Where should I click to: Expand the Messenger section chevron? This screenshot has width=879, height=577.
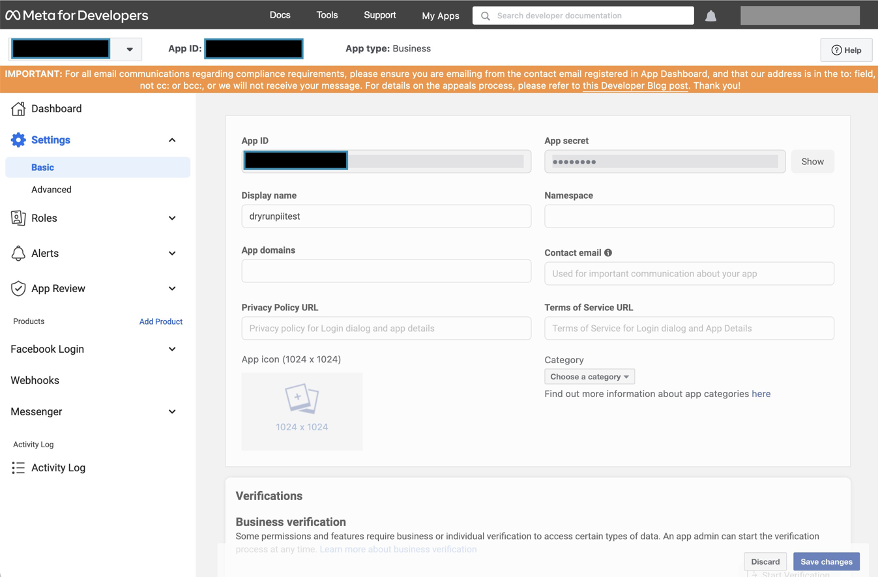[x=172, y=412]
